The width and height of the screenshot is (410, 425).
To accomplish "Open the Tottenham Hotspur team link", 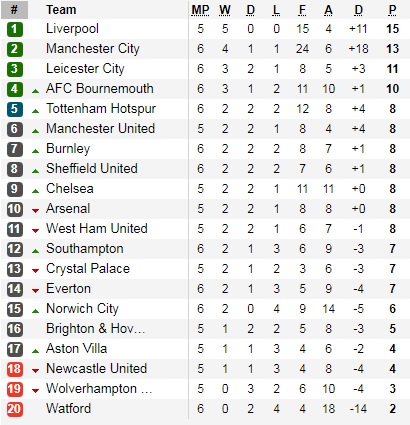I will [101, 109].
